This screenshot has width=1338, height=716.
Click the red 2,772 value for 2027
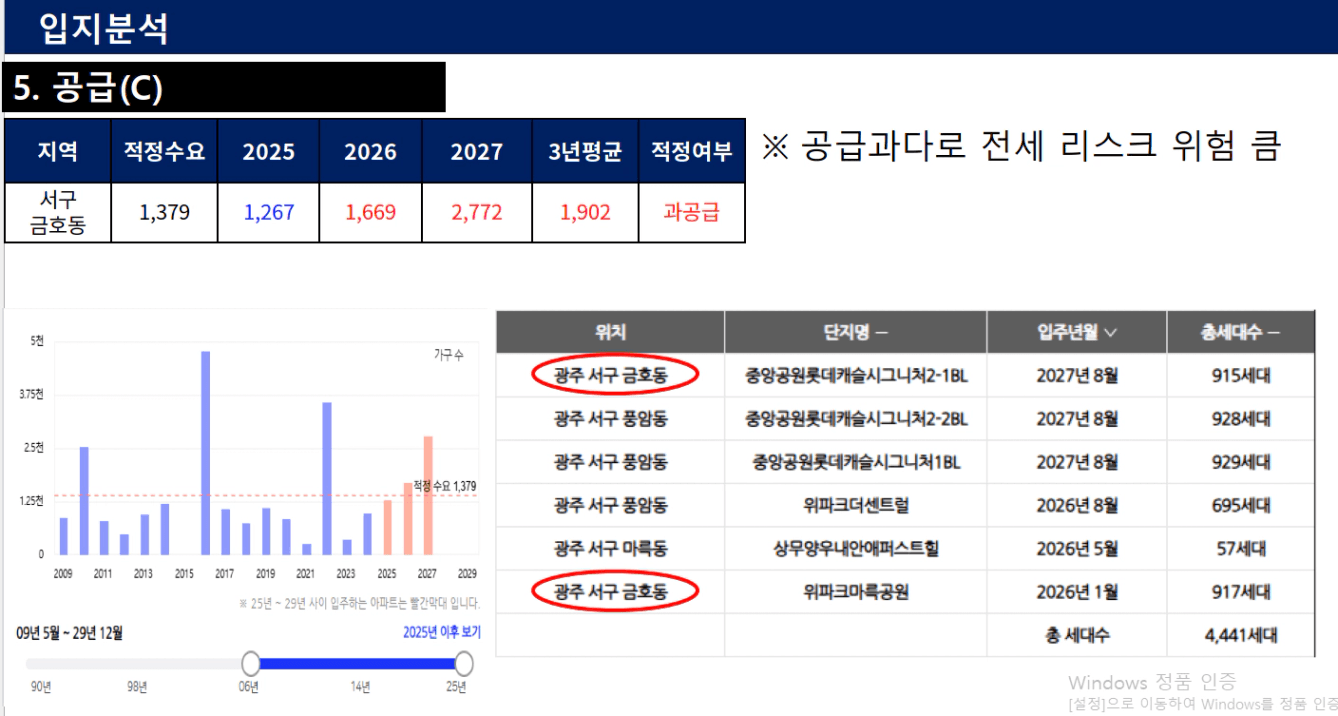[477, 212]
